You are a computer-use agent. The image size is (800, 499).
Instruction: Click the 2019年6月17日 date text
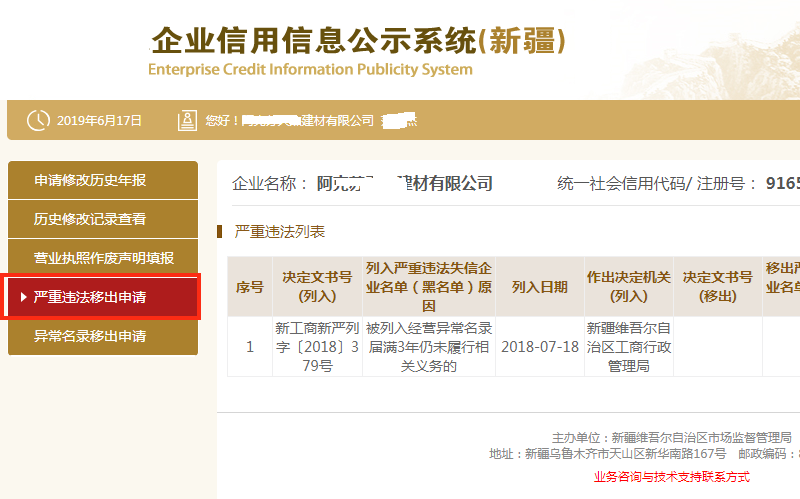coord(99,121)
